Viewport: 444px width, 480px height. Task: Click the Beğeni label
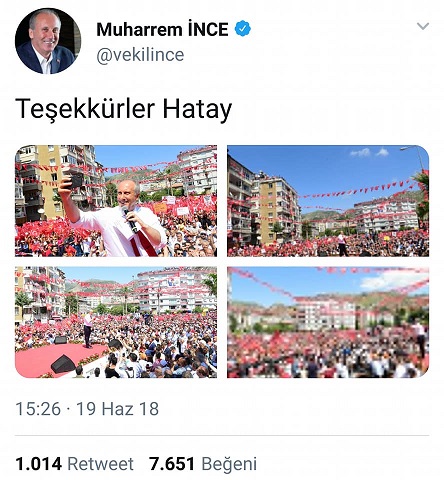(x=229, y=464)
